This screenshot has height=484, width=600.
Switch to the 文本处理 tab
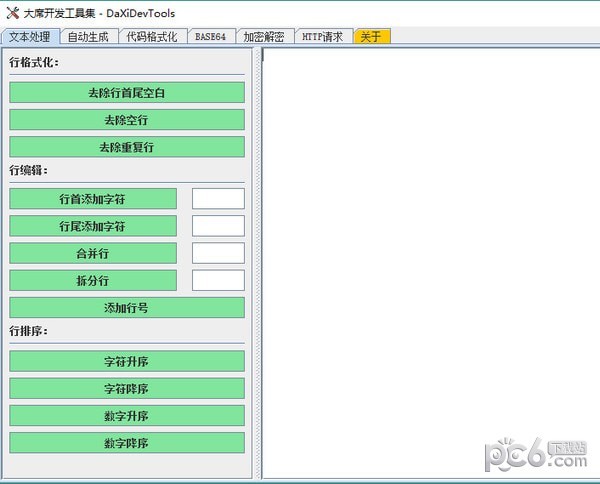(30, 37)
